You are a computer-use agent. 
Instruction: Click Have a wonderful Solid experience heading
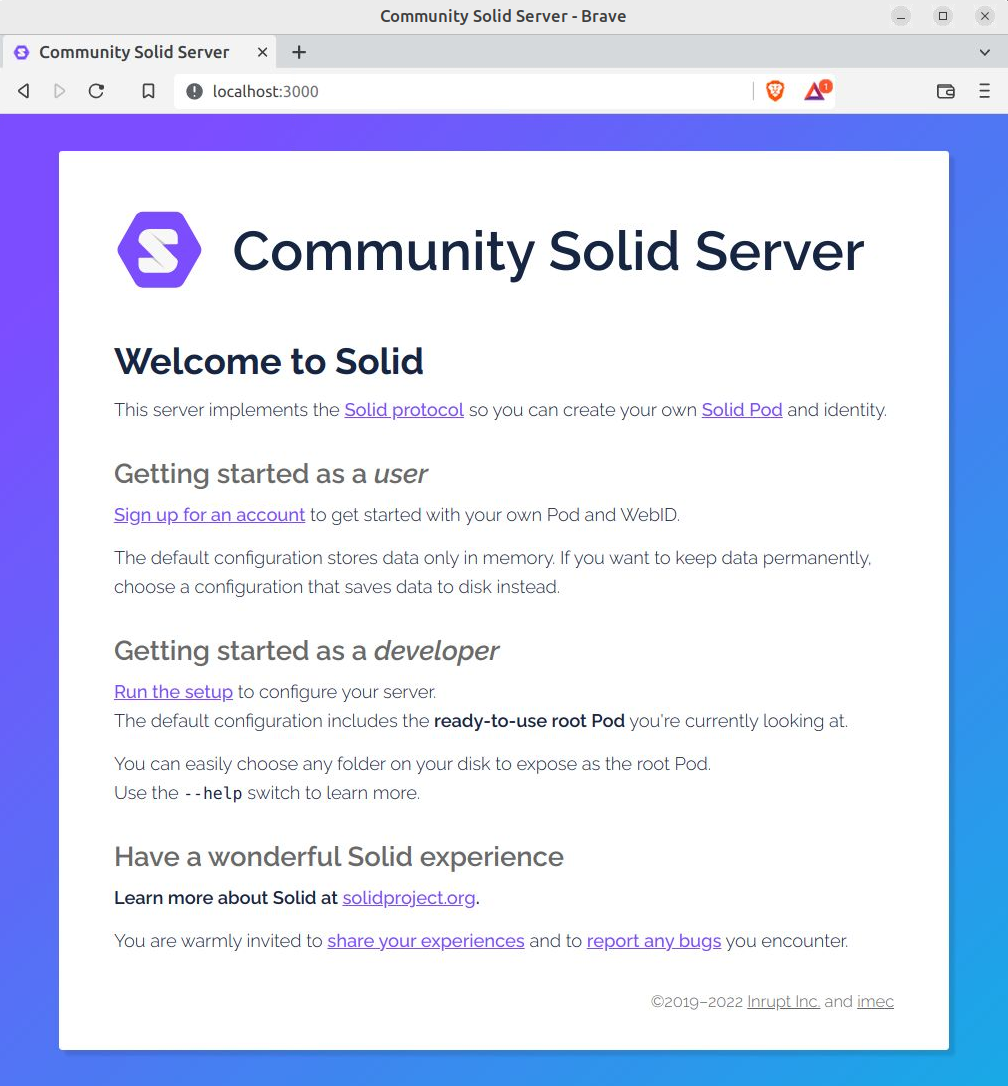339,857
